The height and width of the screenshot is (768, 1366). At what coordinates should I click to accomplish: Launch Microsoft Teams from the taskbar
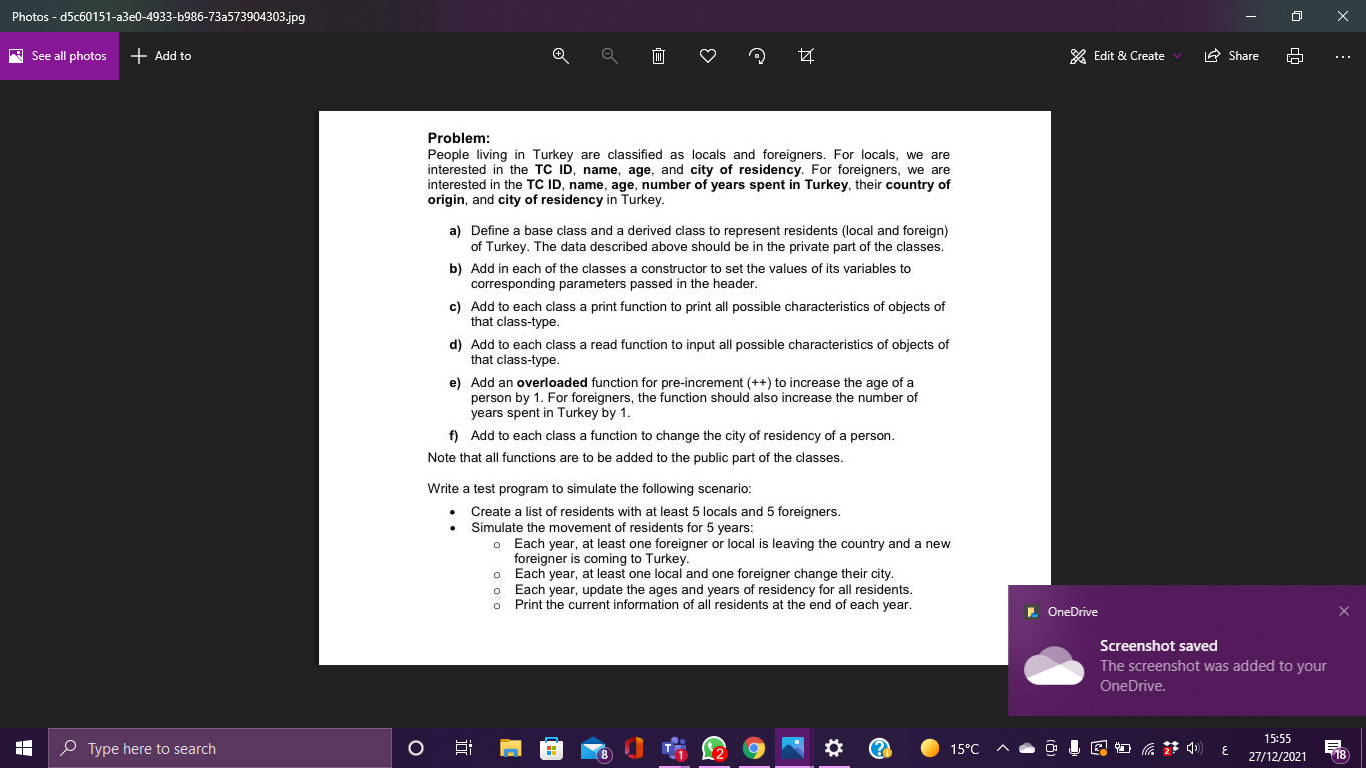(672, 748)
